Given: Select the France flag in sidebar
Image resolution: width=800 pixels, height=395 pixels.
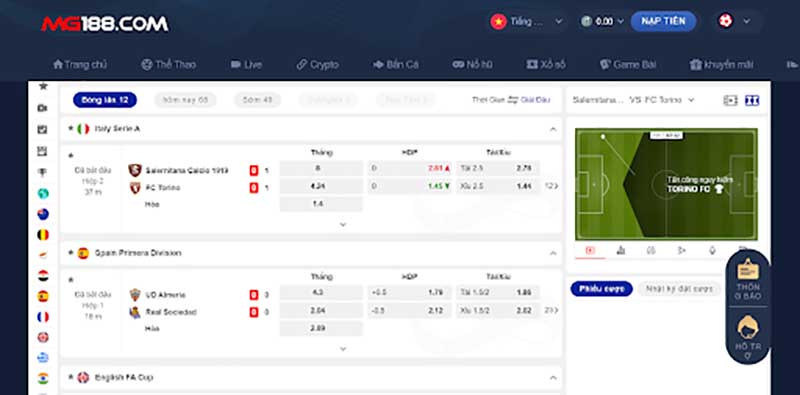Looking at the screenshot, I should (43, 317).
